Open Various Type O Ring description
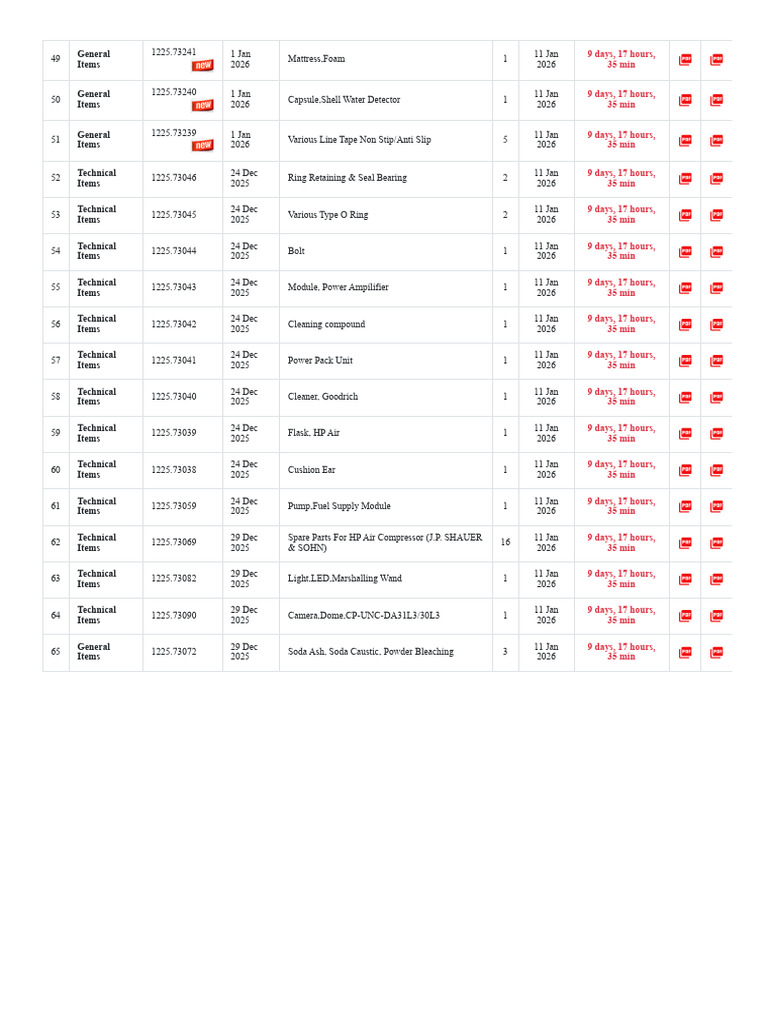 328,214
